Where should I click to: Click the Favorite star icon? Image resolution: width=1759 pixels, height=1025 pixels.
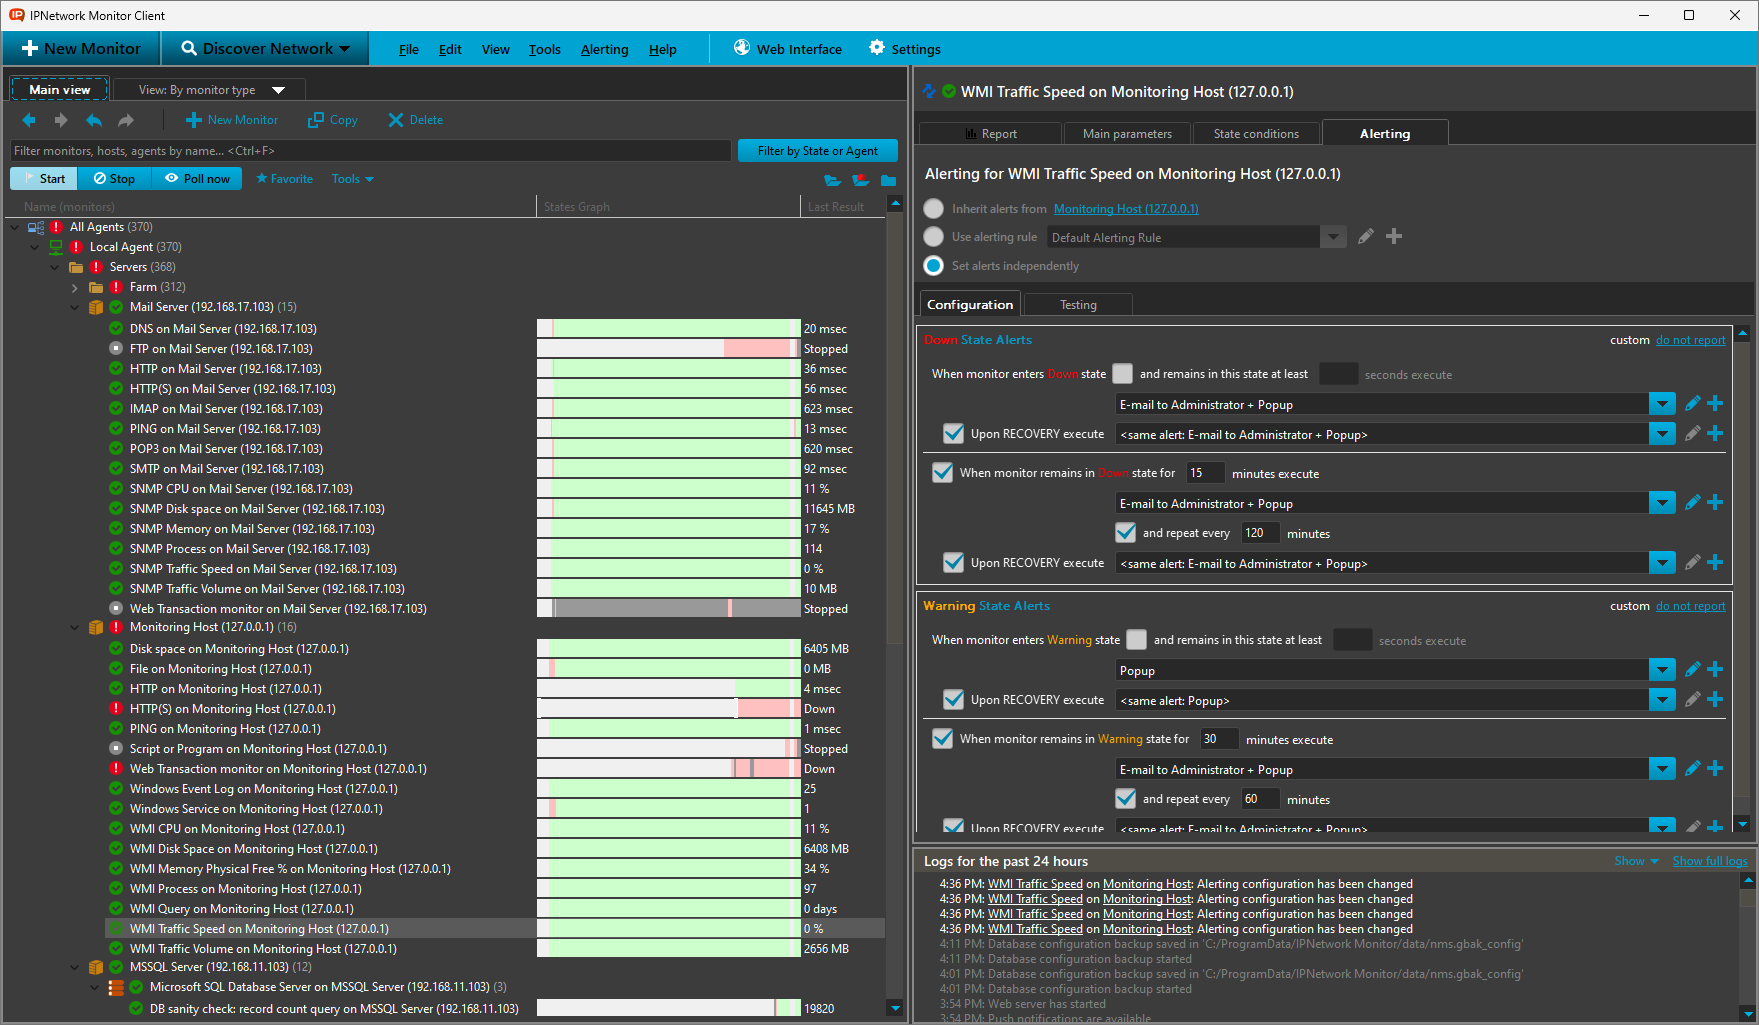click(262, 179)
